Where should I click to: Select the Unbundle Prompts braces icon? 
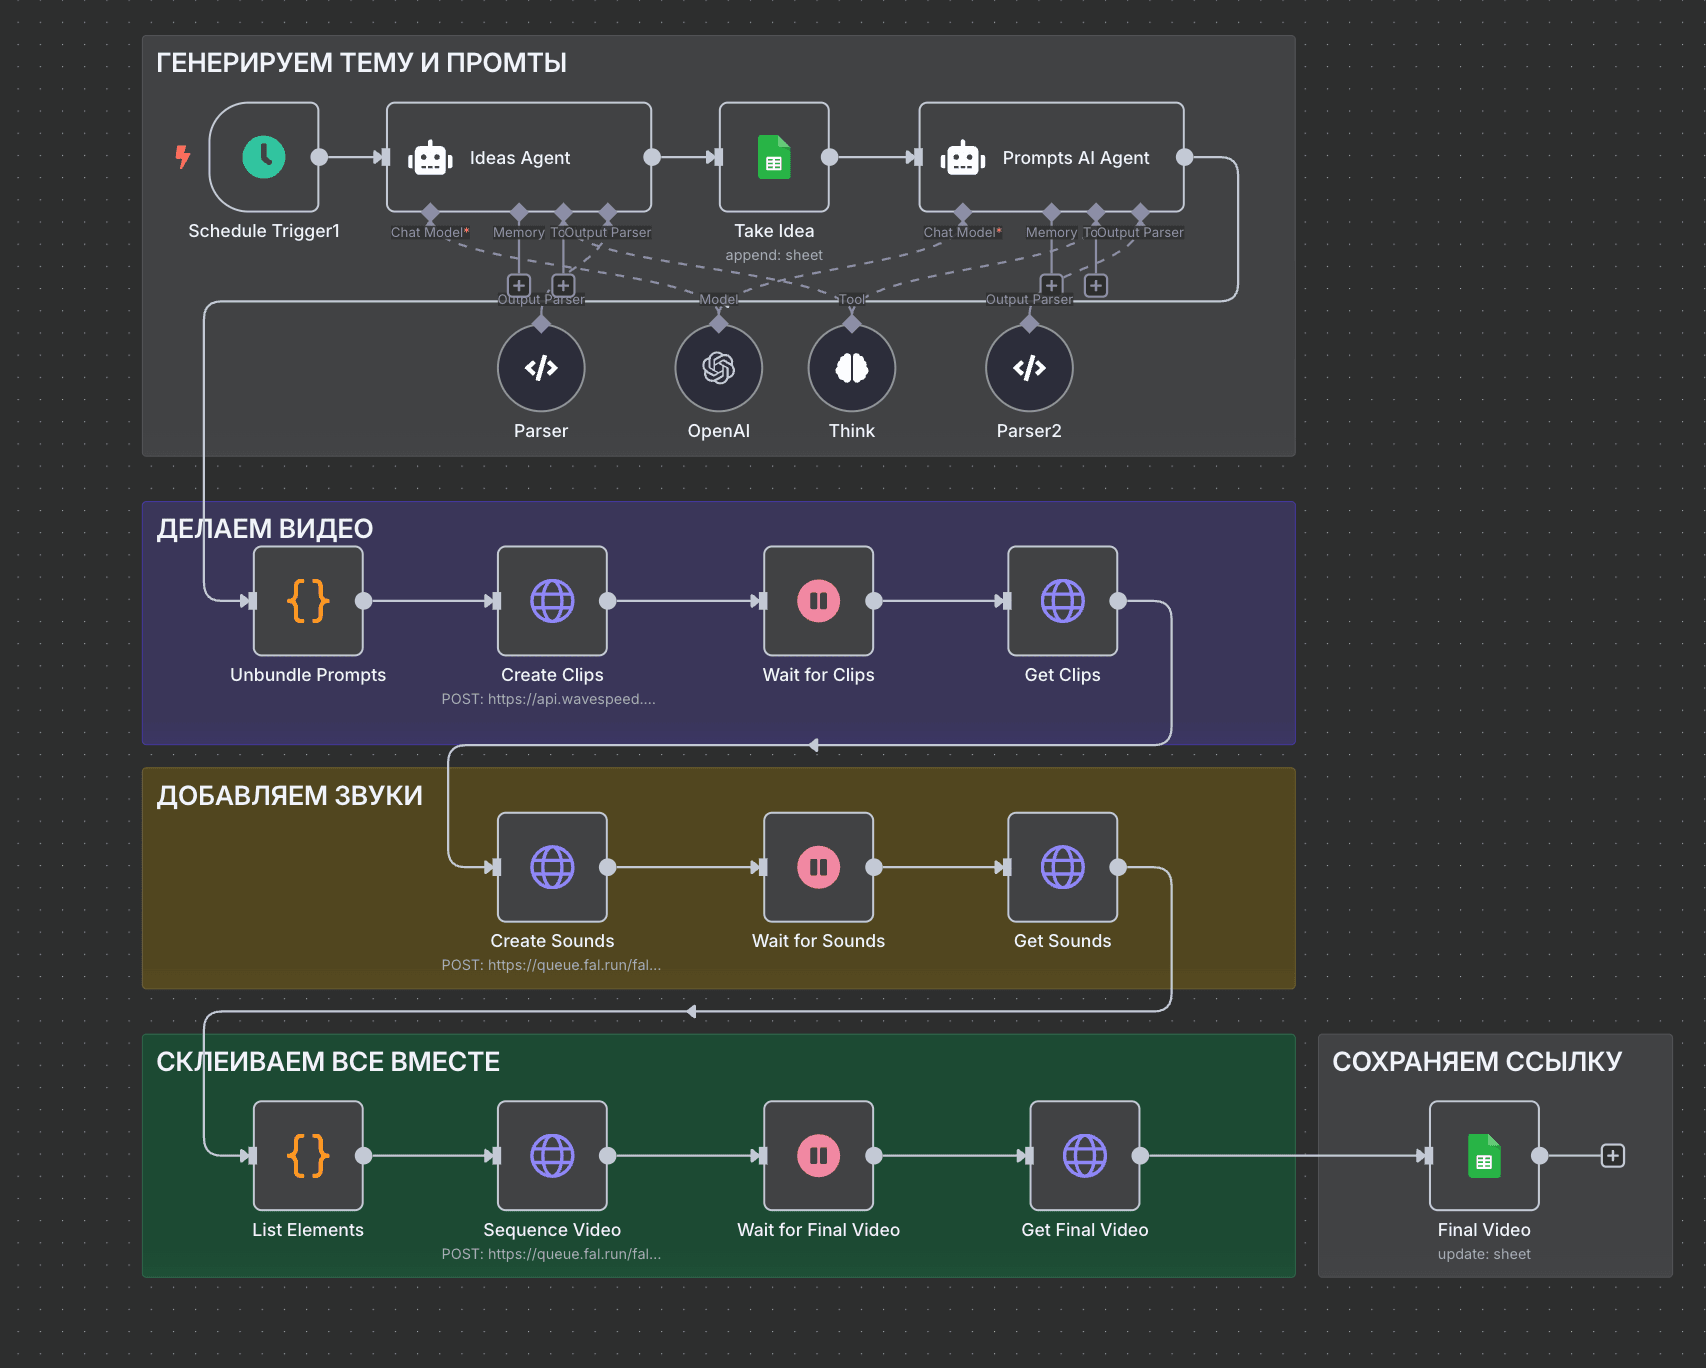(x=307, y=601)
